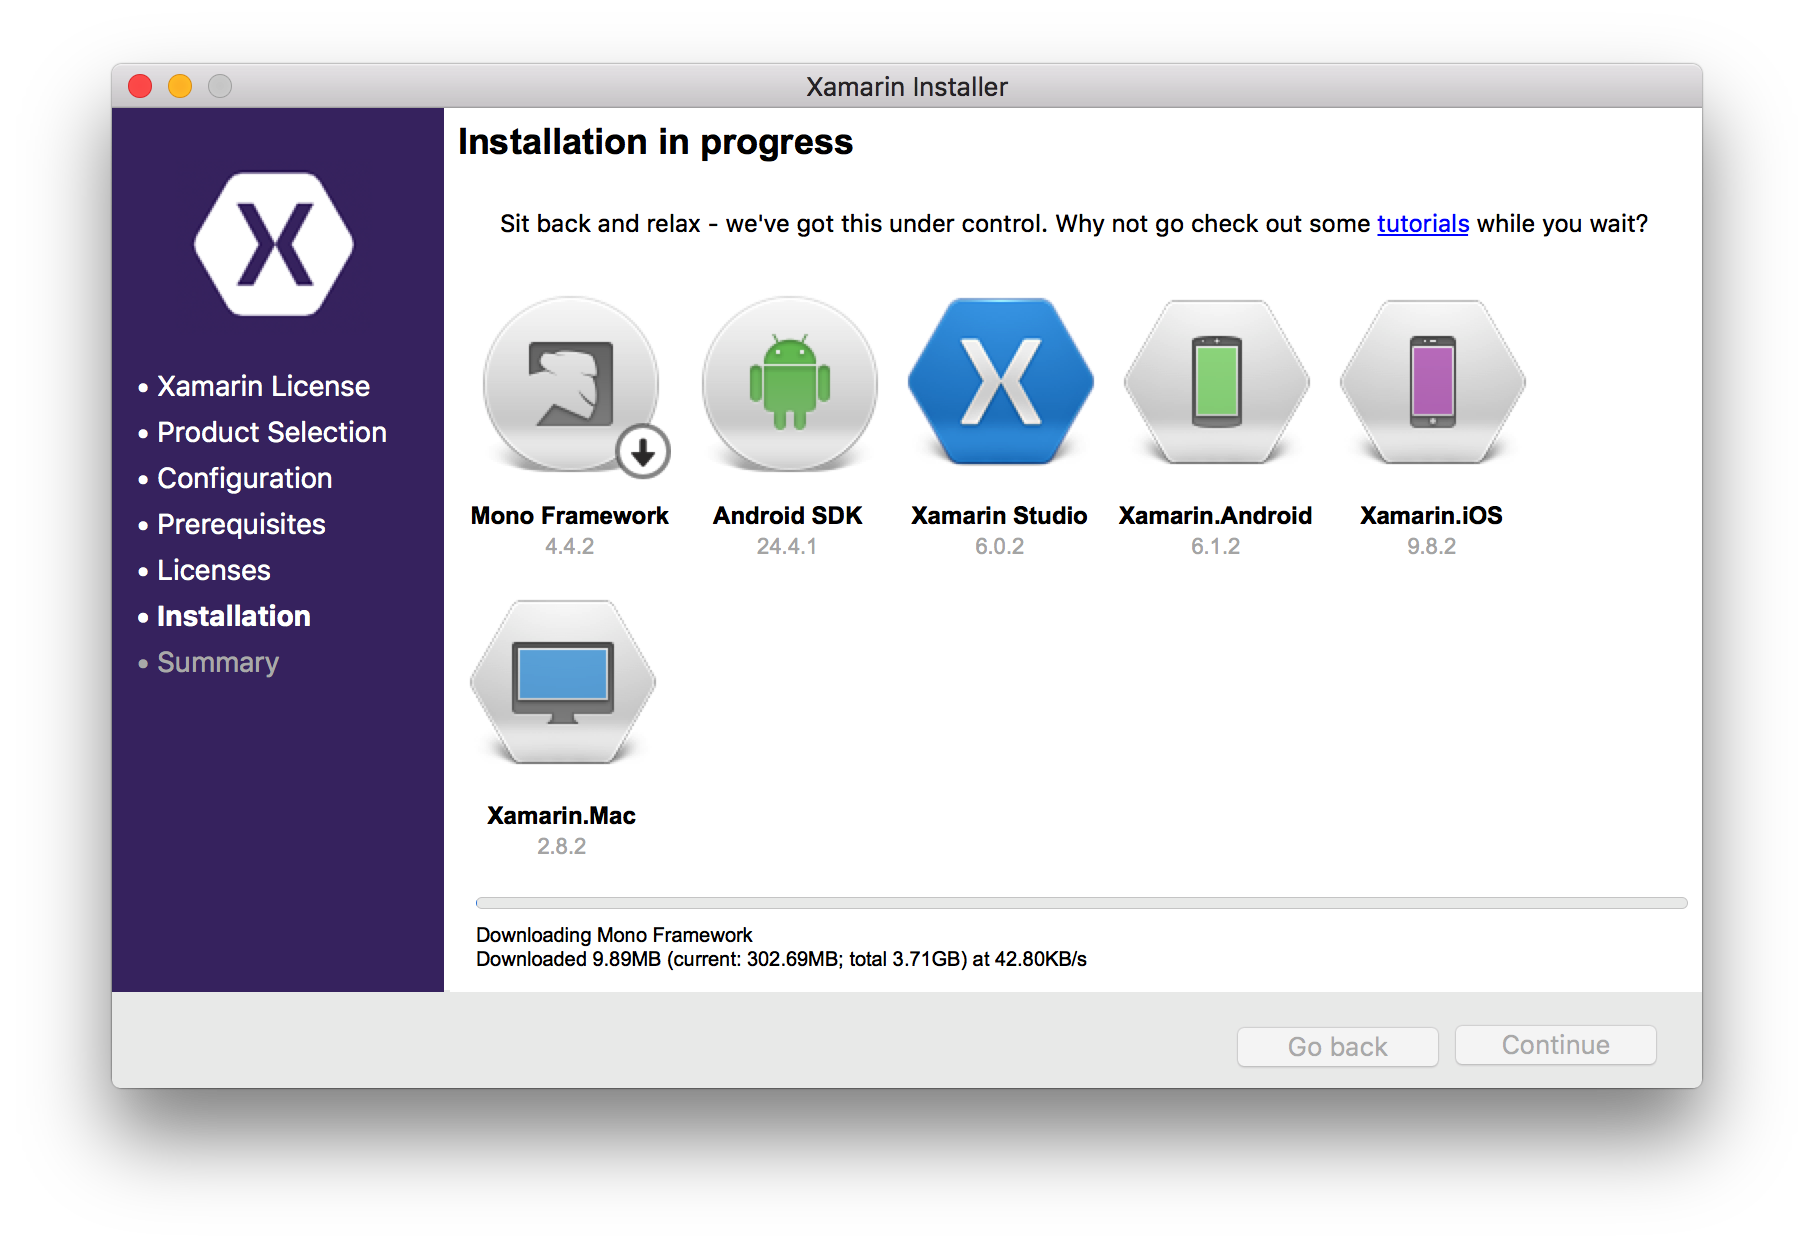The image size is (1814, 1248).
Task: Click the Xamarin.iOS purple phone icon
Action: 1432,382
